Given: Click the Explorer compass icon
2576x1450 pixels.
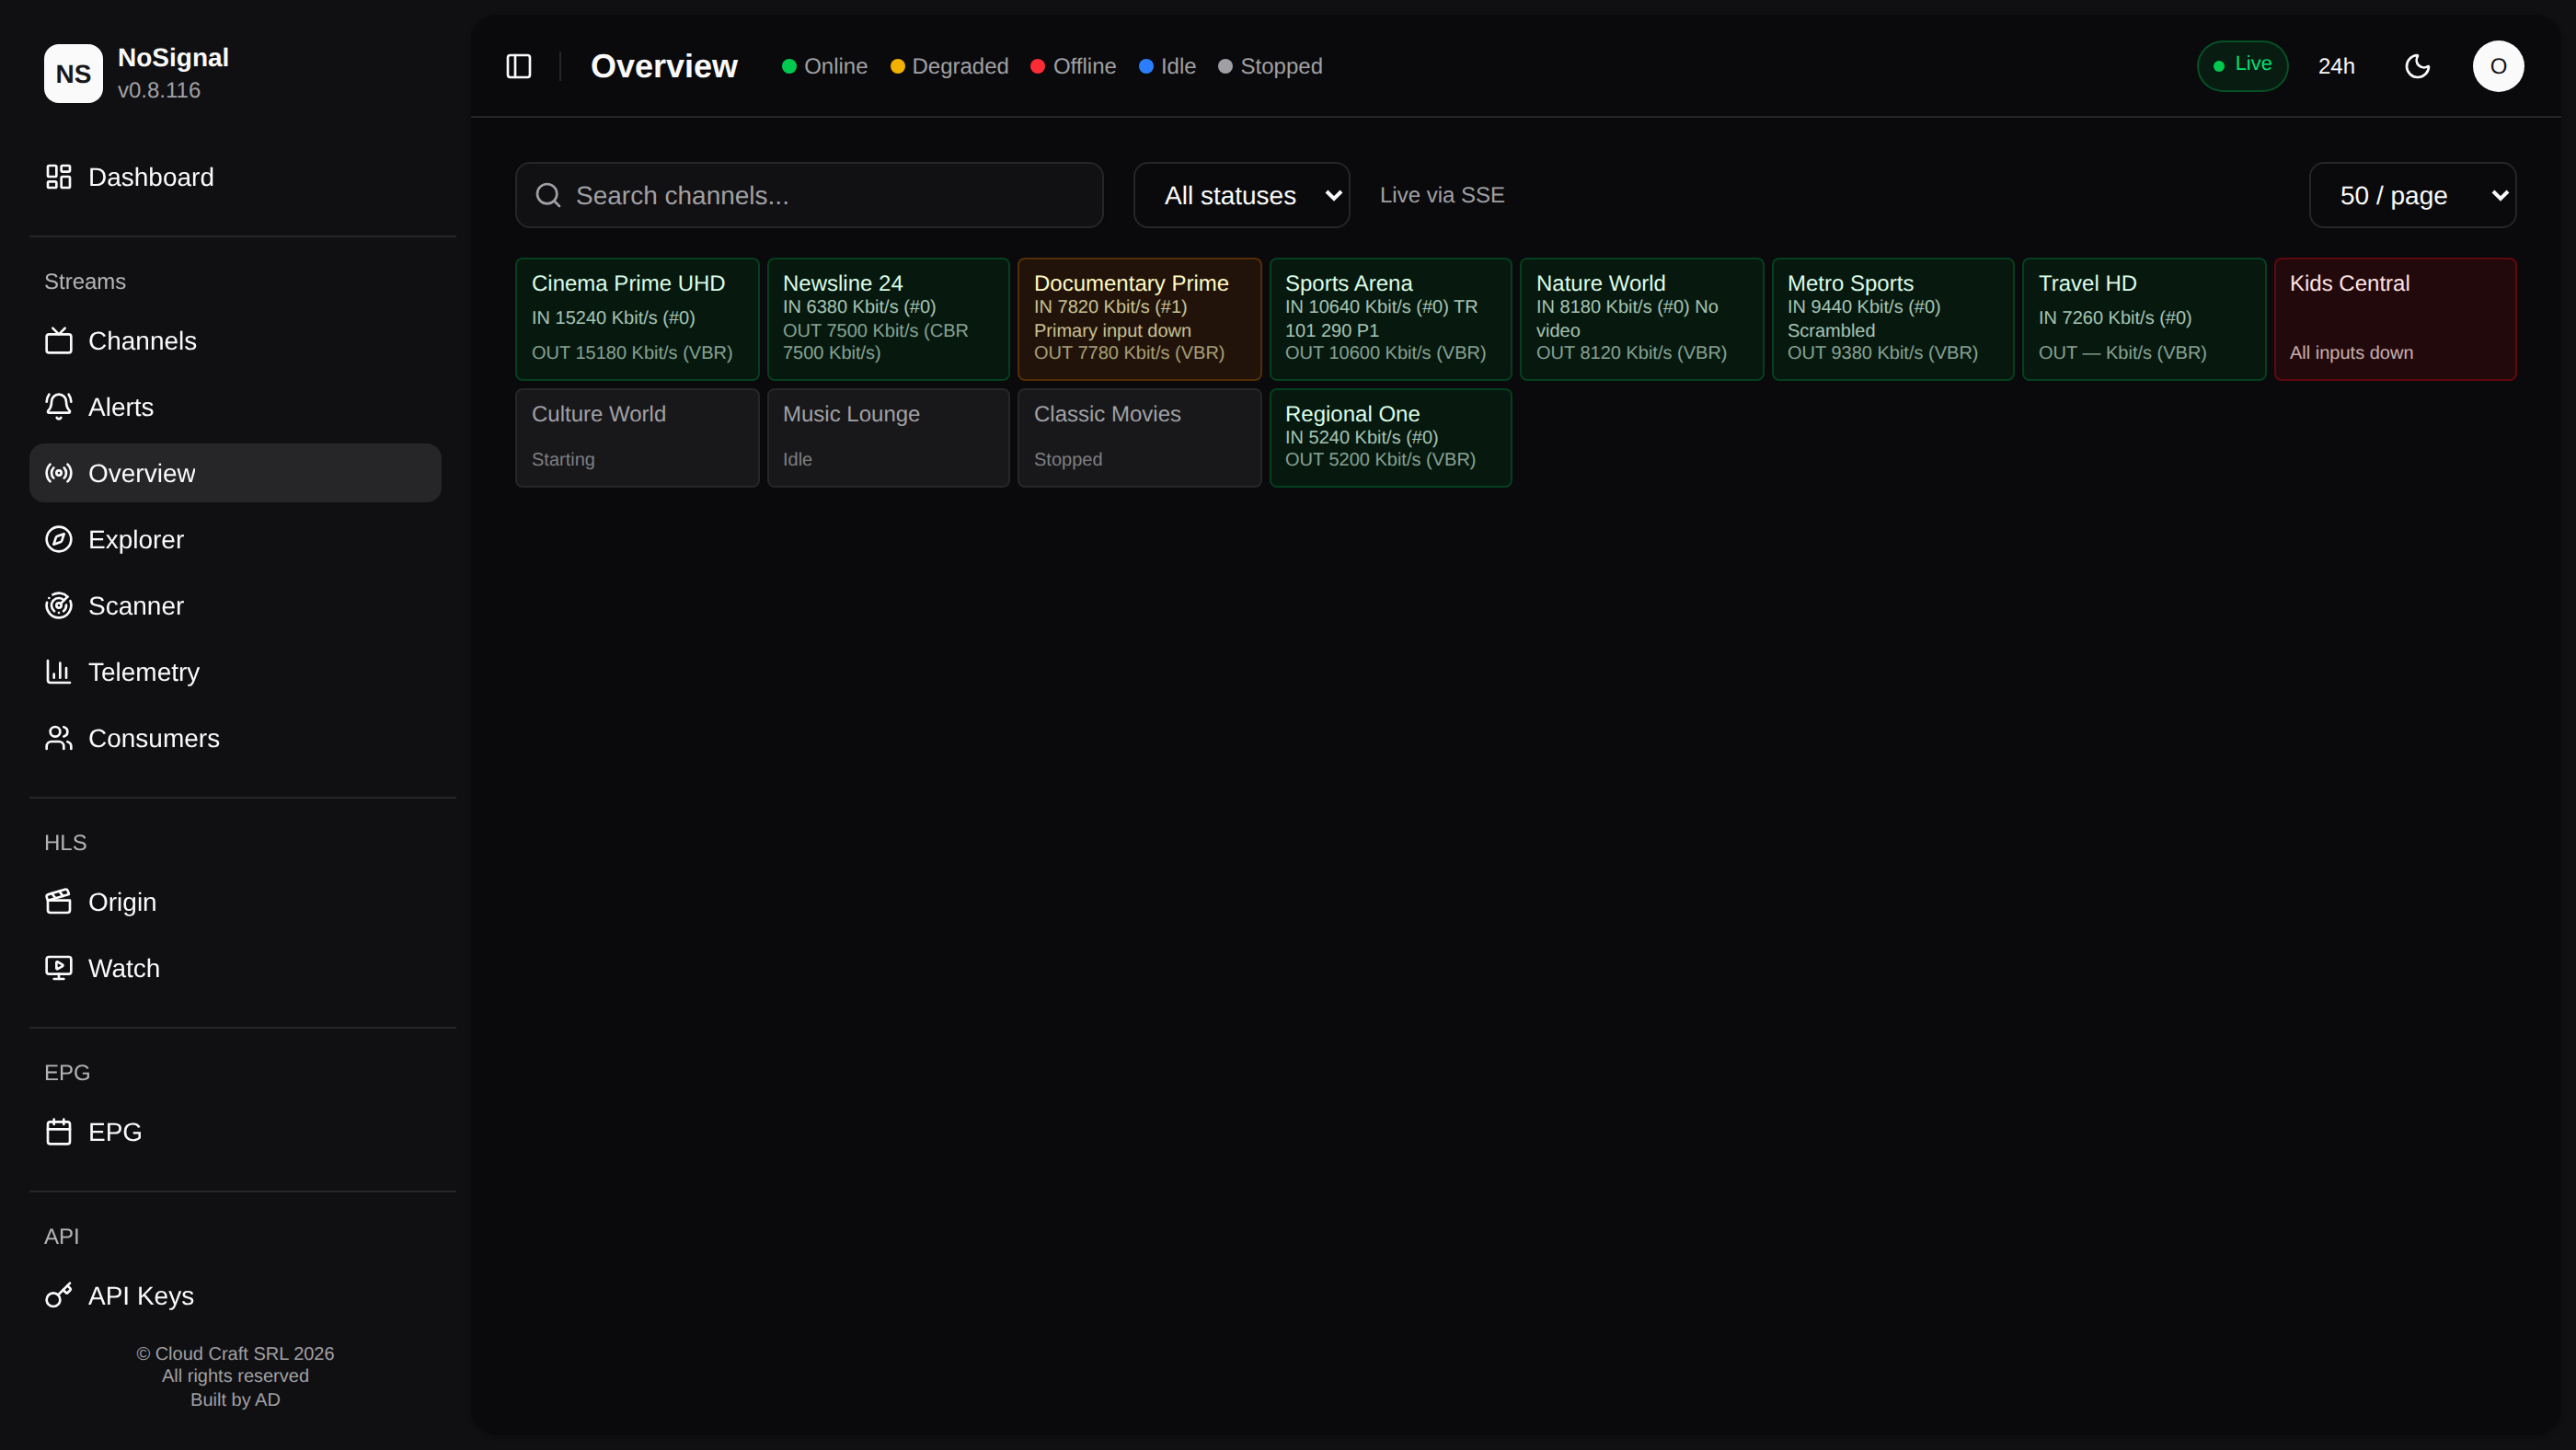Looking at the screenshot, I should (59, 539).
